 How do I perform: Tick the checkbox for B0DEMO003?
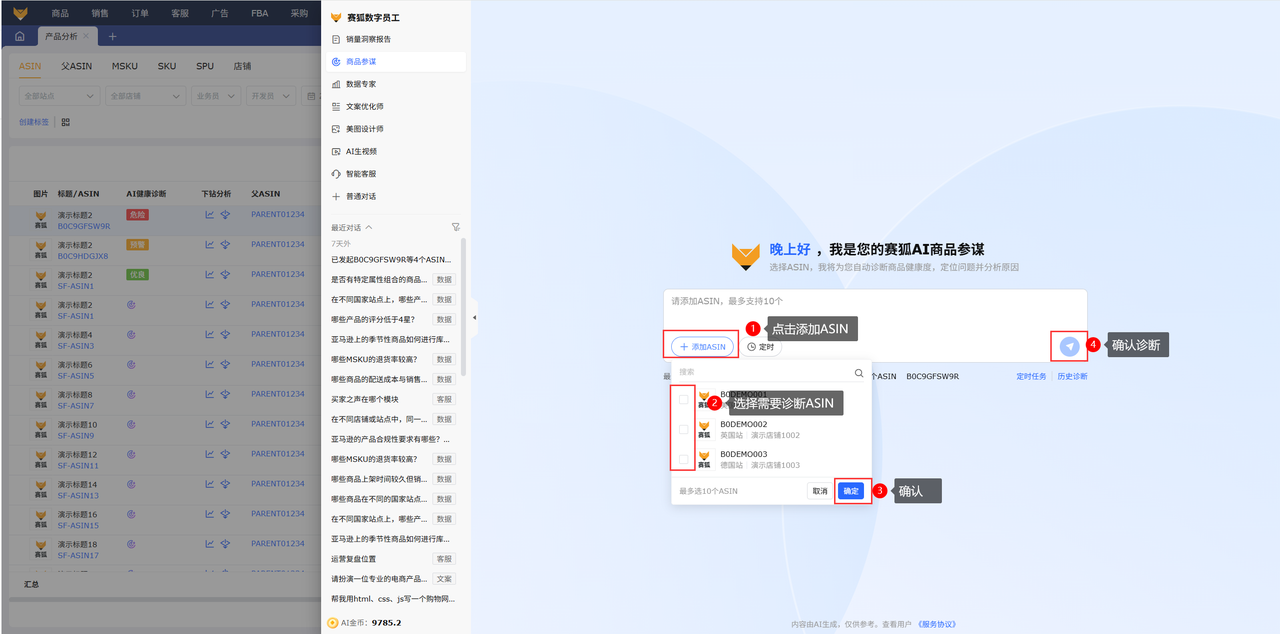point(683,459)
